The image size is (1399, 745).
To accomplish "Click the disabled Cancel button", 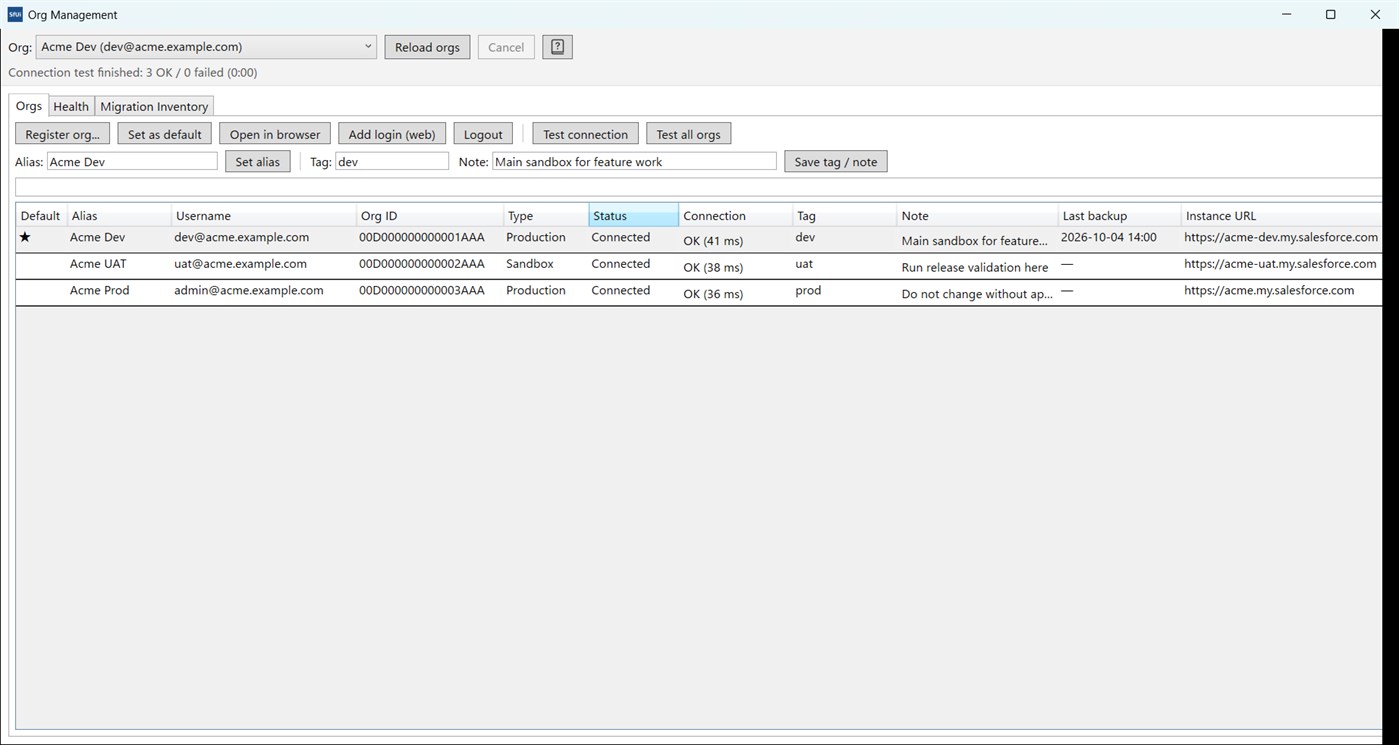I will [x=506, y=47].
